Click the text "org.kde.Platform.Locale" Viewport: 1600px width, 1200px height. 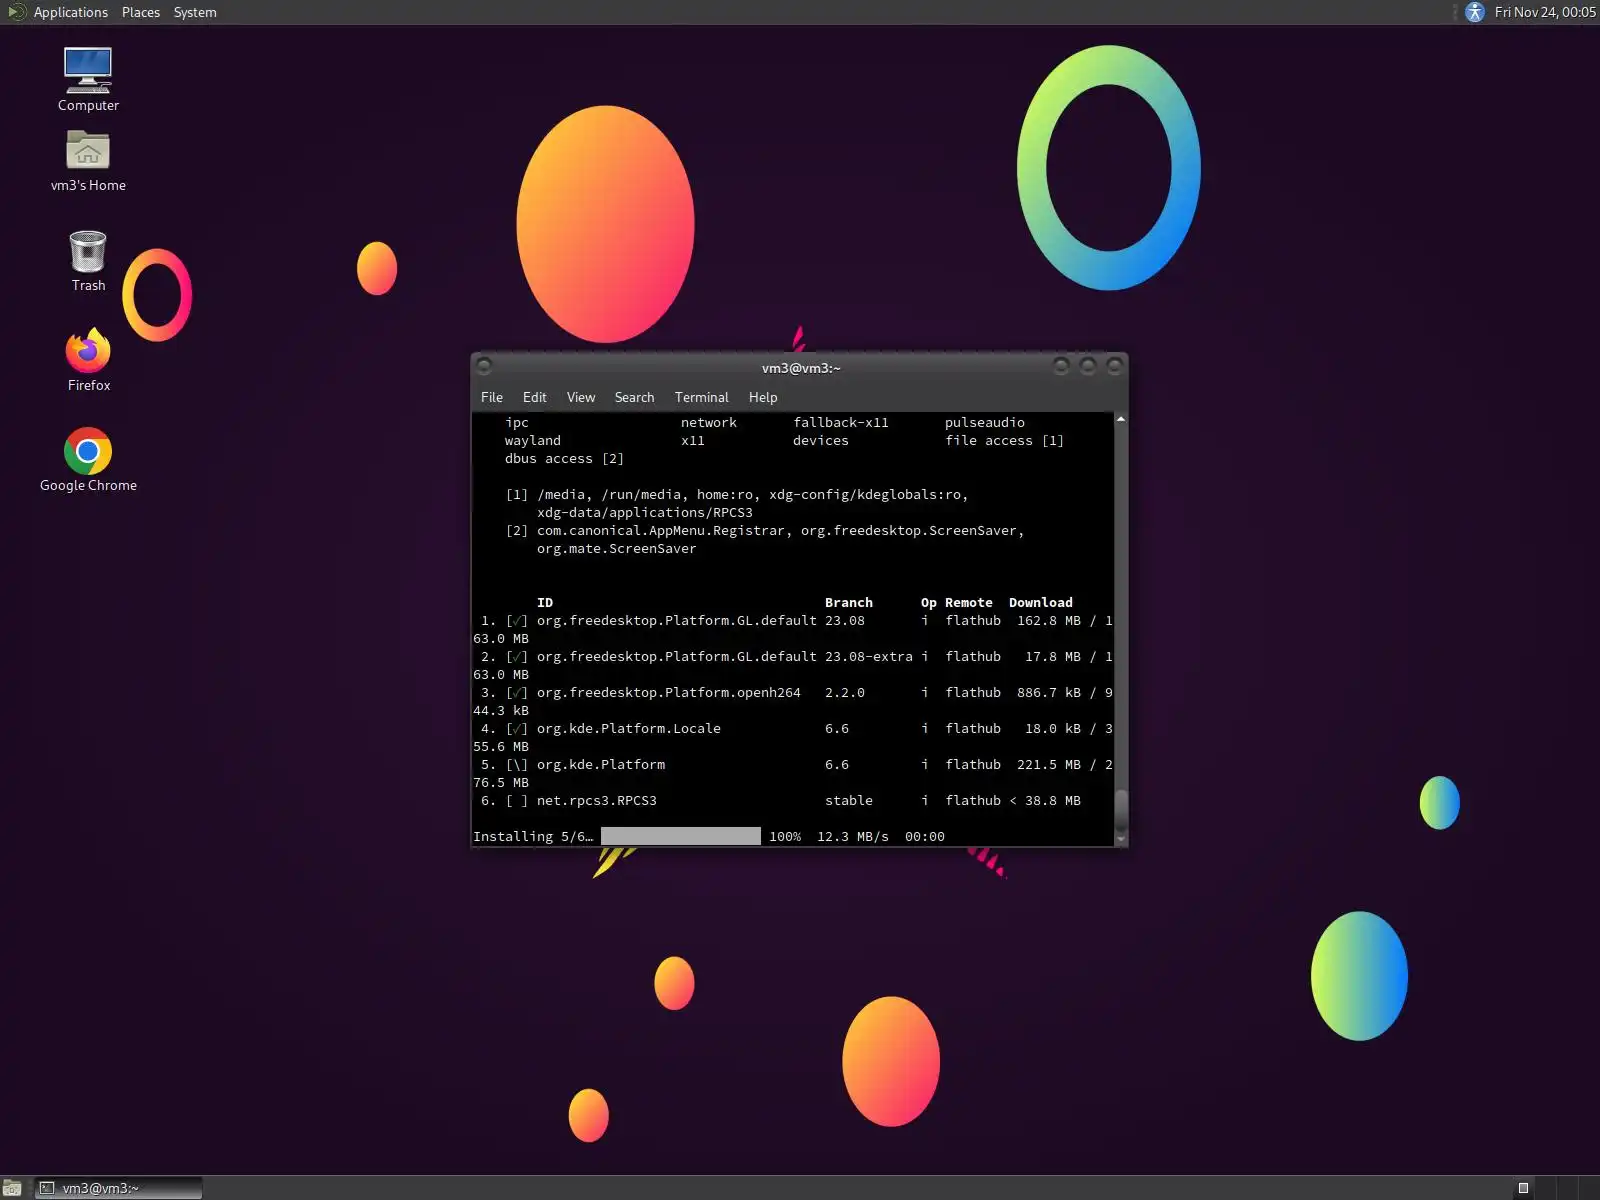tap(629, 728)
